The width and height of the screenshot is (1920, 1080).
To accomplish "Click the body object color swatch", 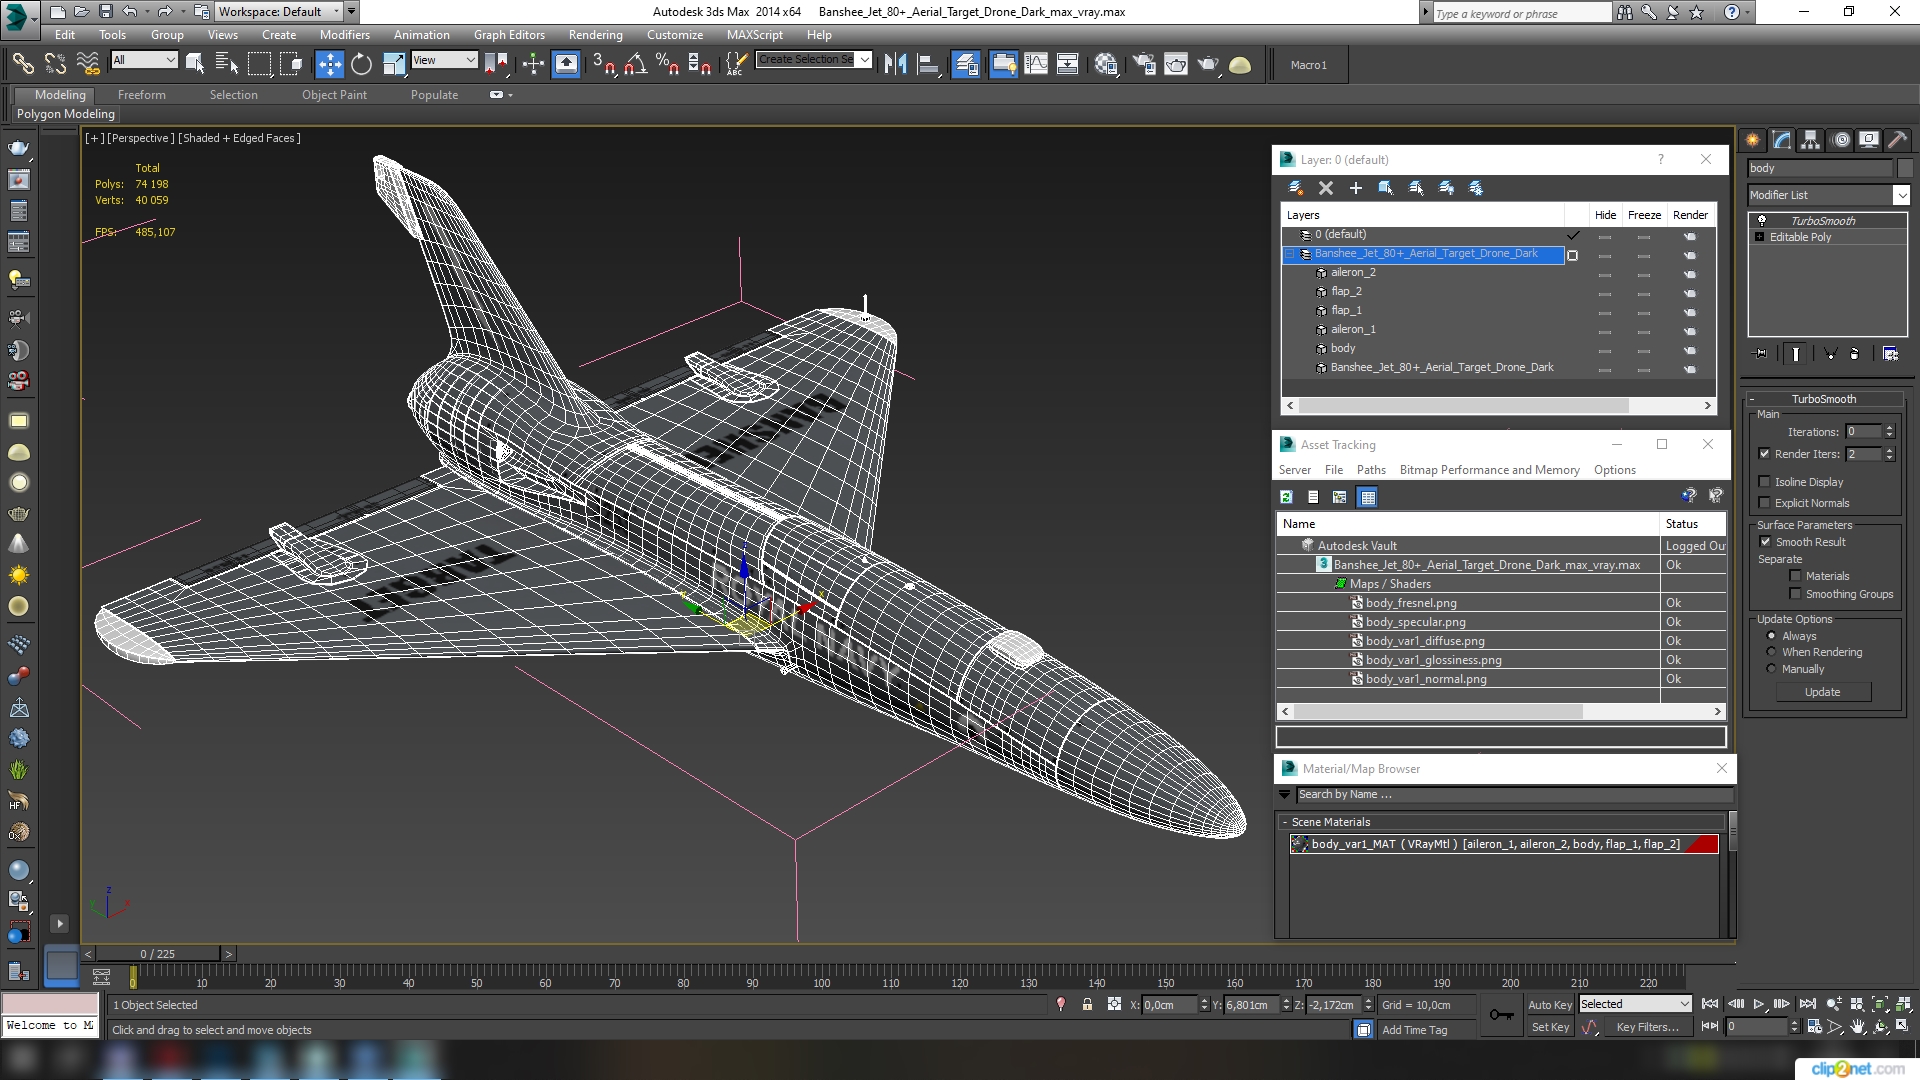I will pos(1904,168).
